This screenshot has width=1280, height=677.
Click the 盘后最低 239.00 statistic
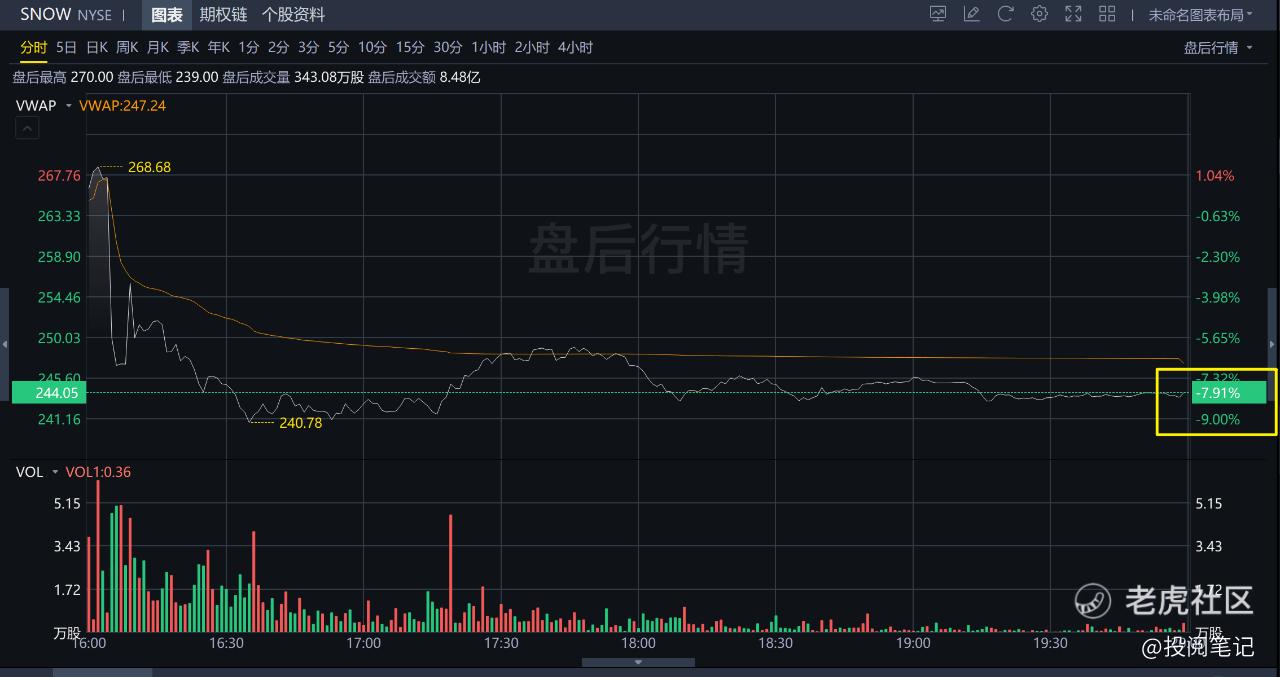[x=167, y=77]
